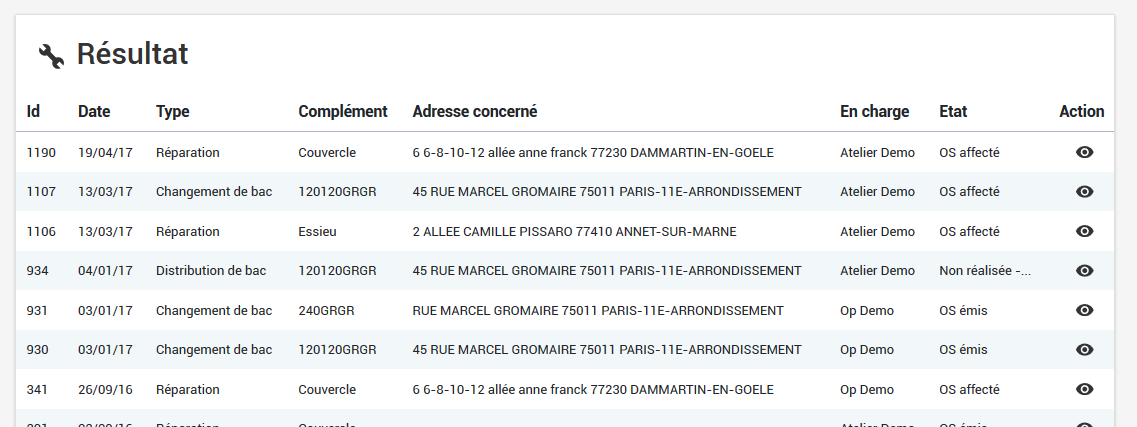
Task: Sort table by Id column header
Action: (x=33, y=112)
